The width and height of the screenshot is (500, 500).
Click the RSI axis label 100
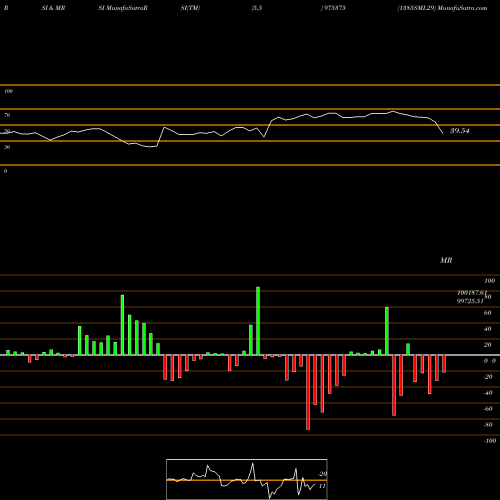9,91
